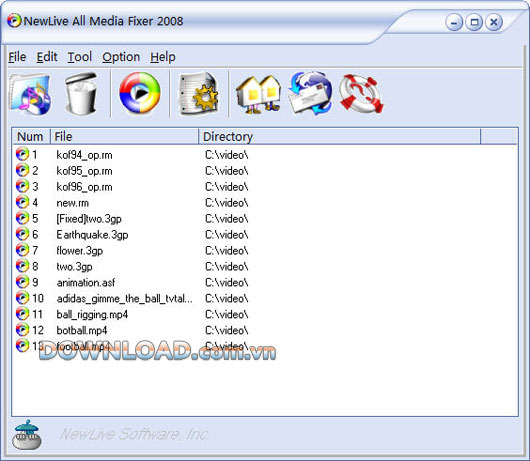The height and width of the screenshot is (461, 530).
Task: Select file kof96_op.rm
Action: coord(85,187)
